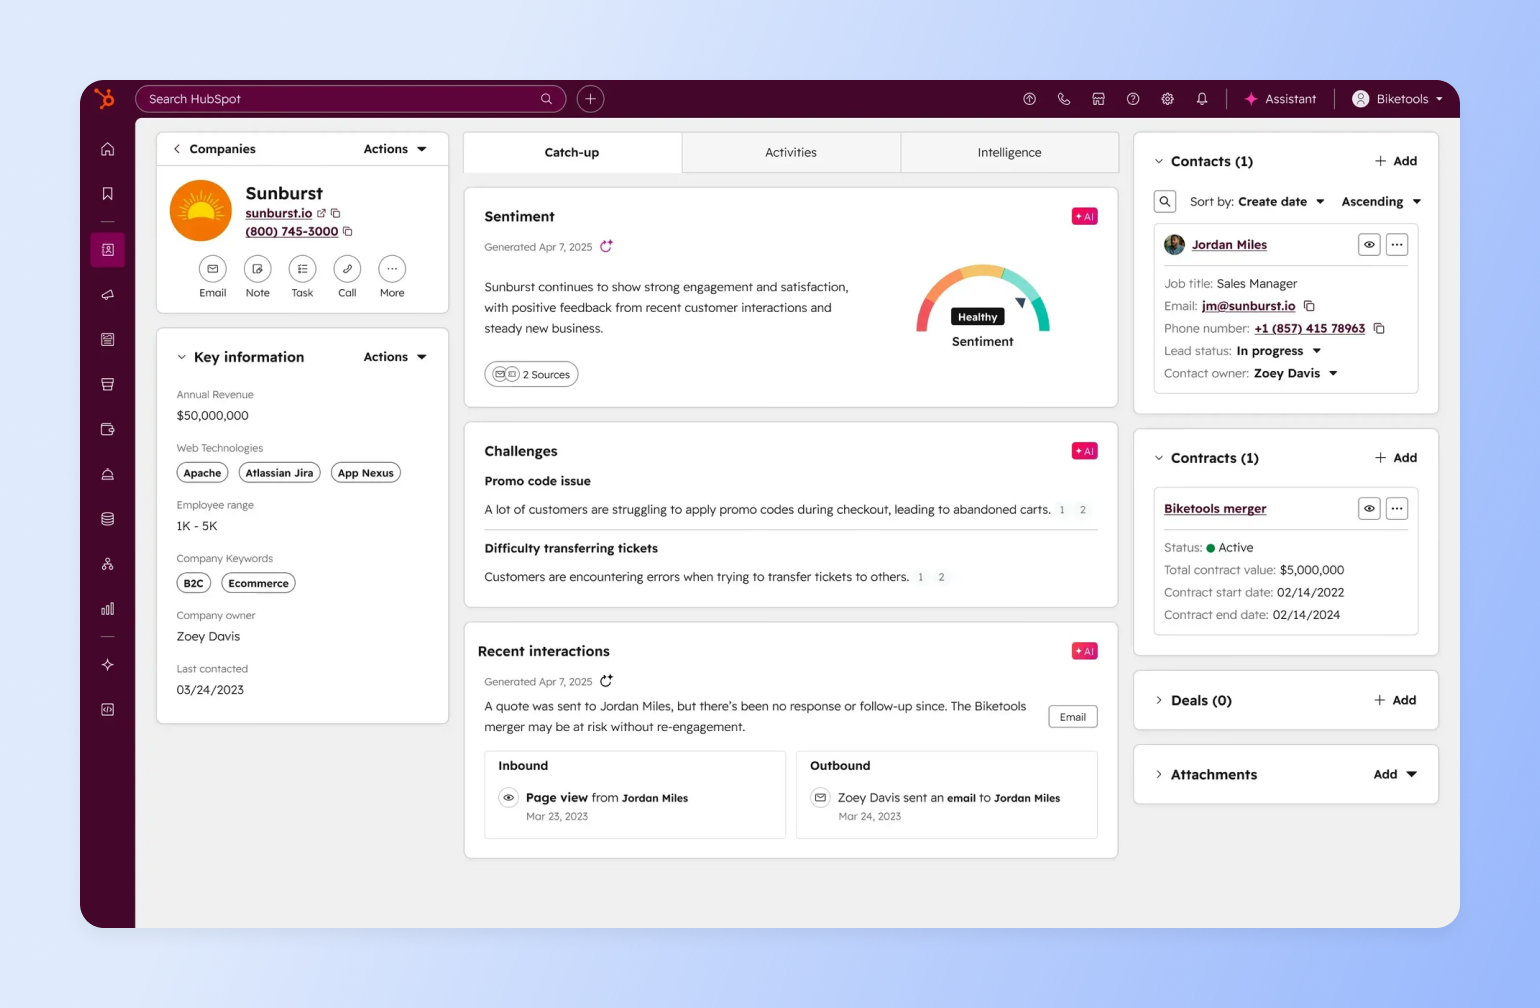Add a new contact in the Contacts panel

click(1396, 161)
